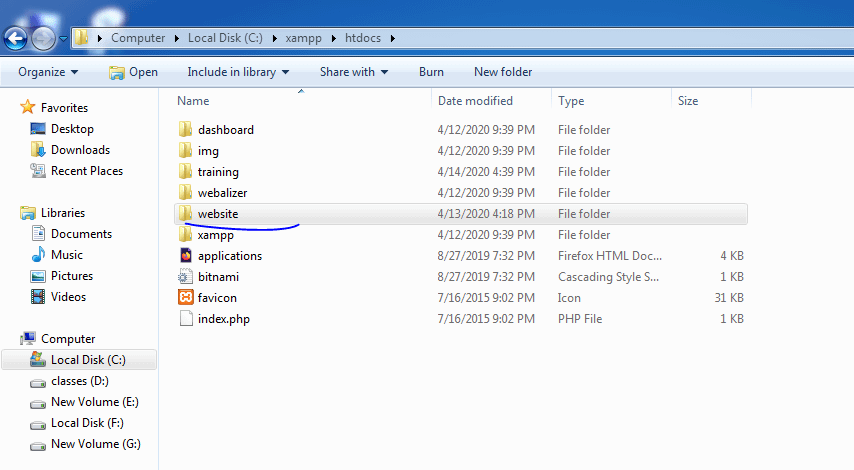Click the bitnami file name

pyautogui.click(x=218, y=277)
